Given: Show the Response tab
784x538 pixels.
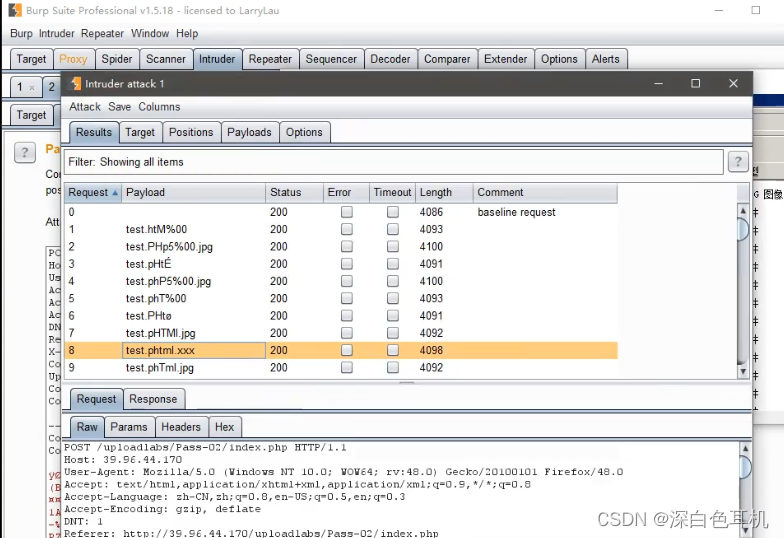Looking at the screenshot, I should pos(153,399).
